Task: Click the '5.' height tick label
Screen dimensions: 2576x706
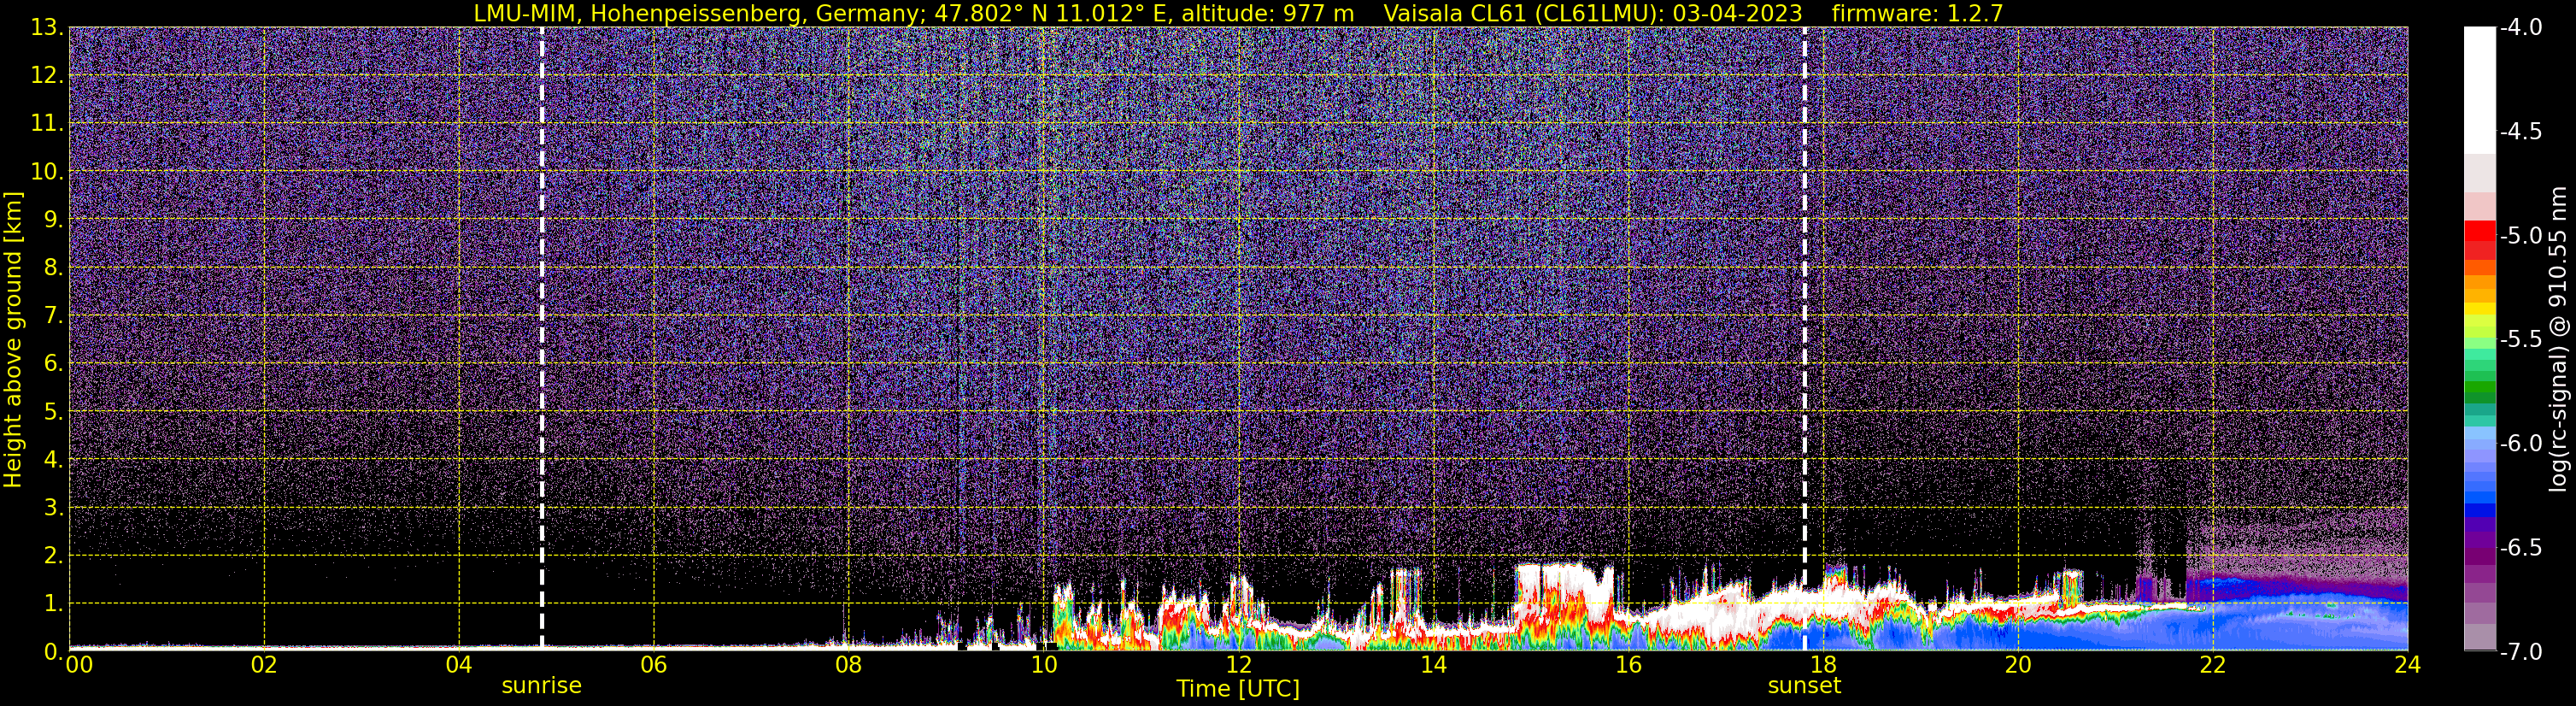Action: [x=52, y=411]
